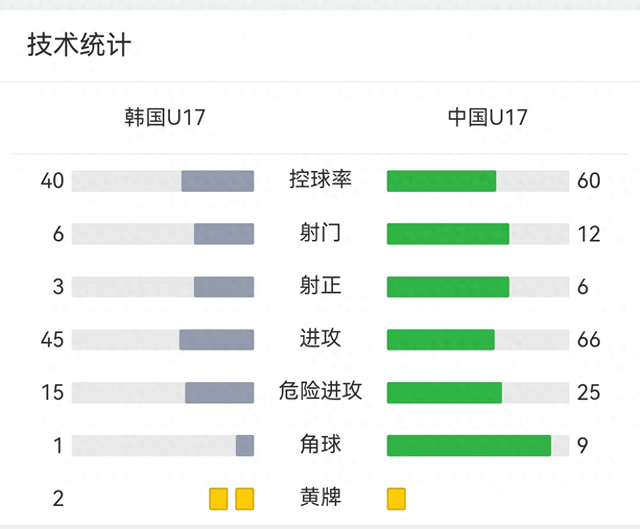Click China U17's yellow card icon

(x=396, y=499)
